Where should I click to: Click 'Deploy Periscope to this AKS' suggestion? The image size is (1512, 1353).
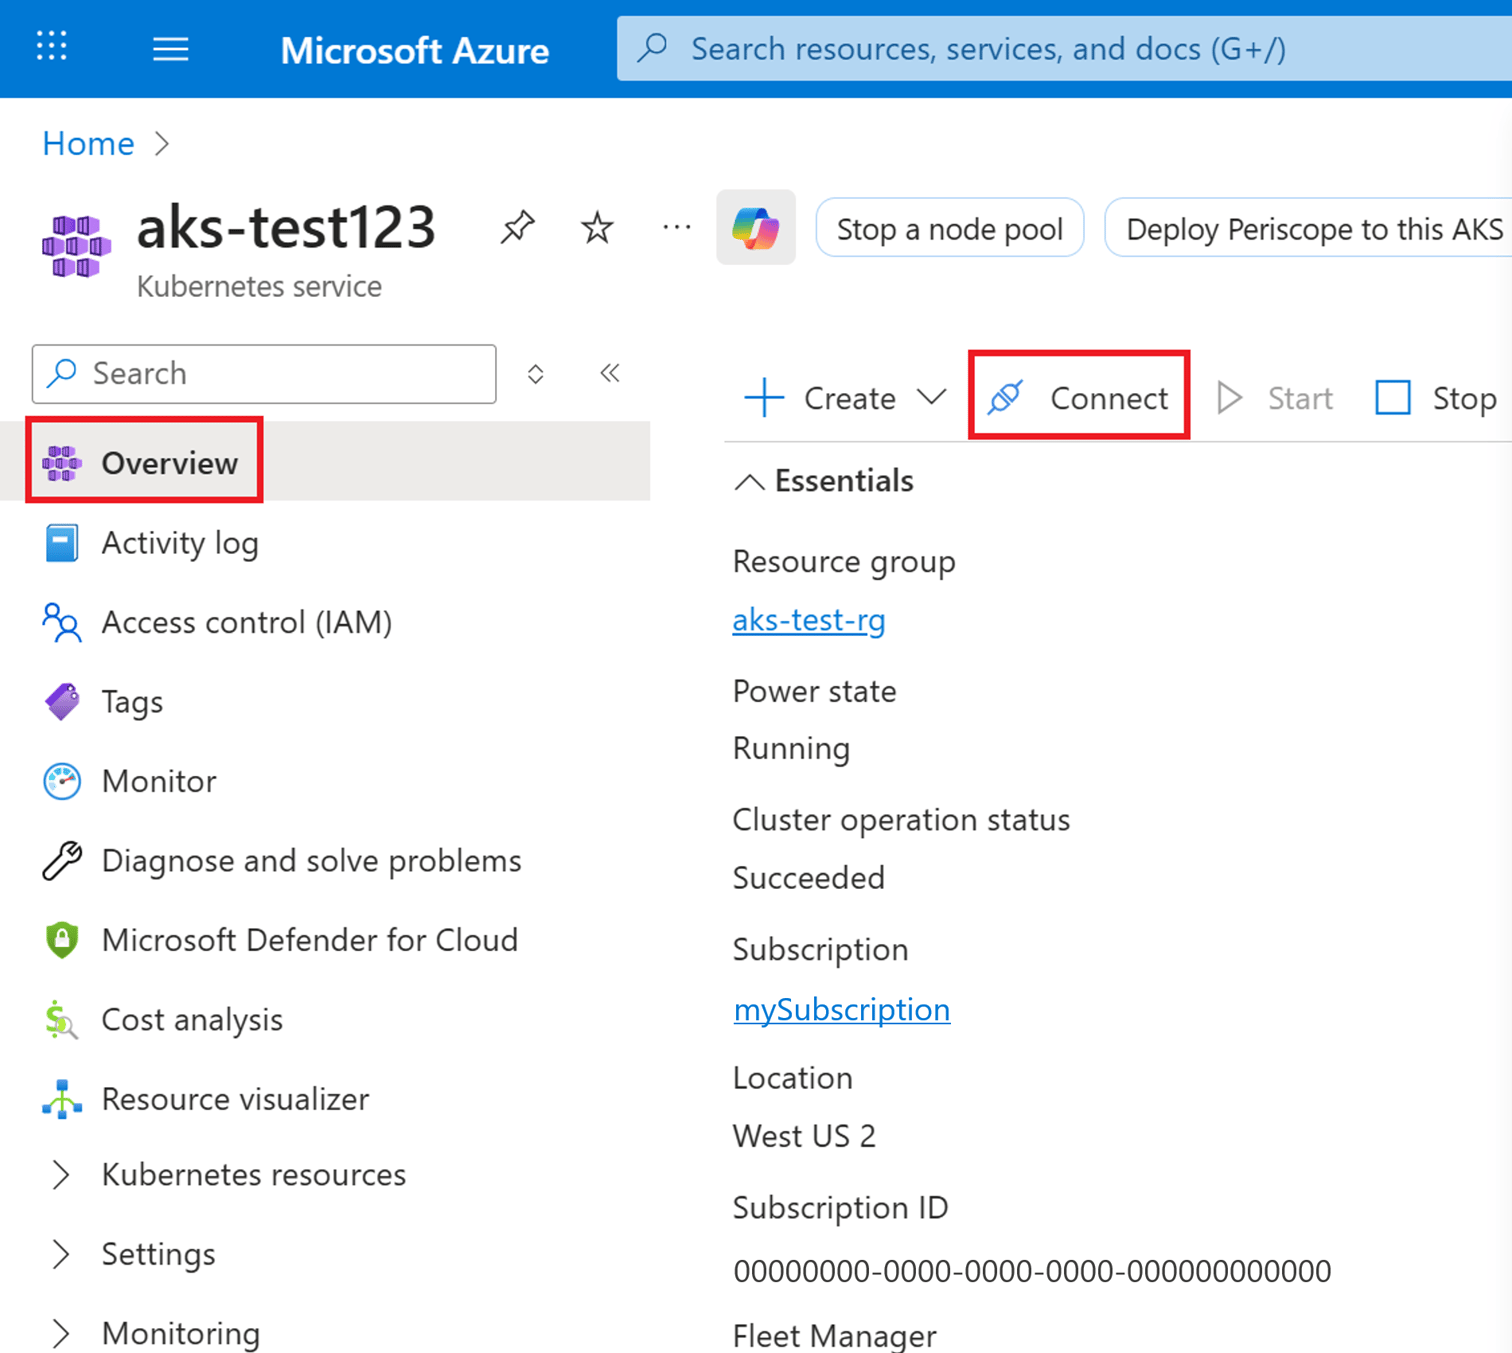point(1308,229)
